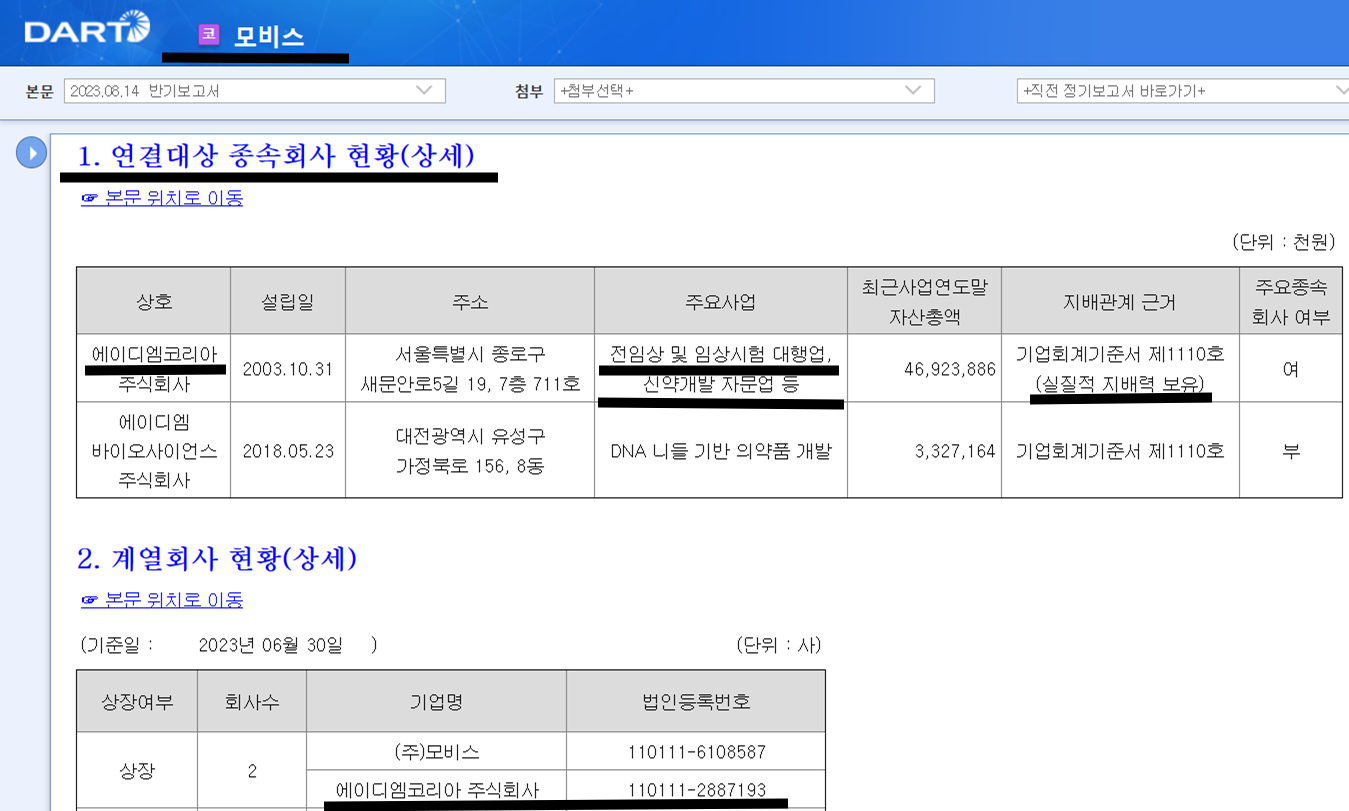Click corporate registration number 110111-6108587
Image resolution: width=1349 pixels, height=811 pixels.
pyautogui.click(x=696, y=751)
